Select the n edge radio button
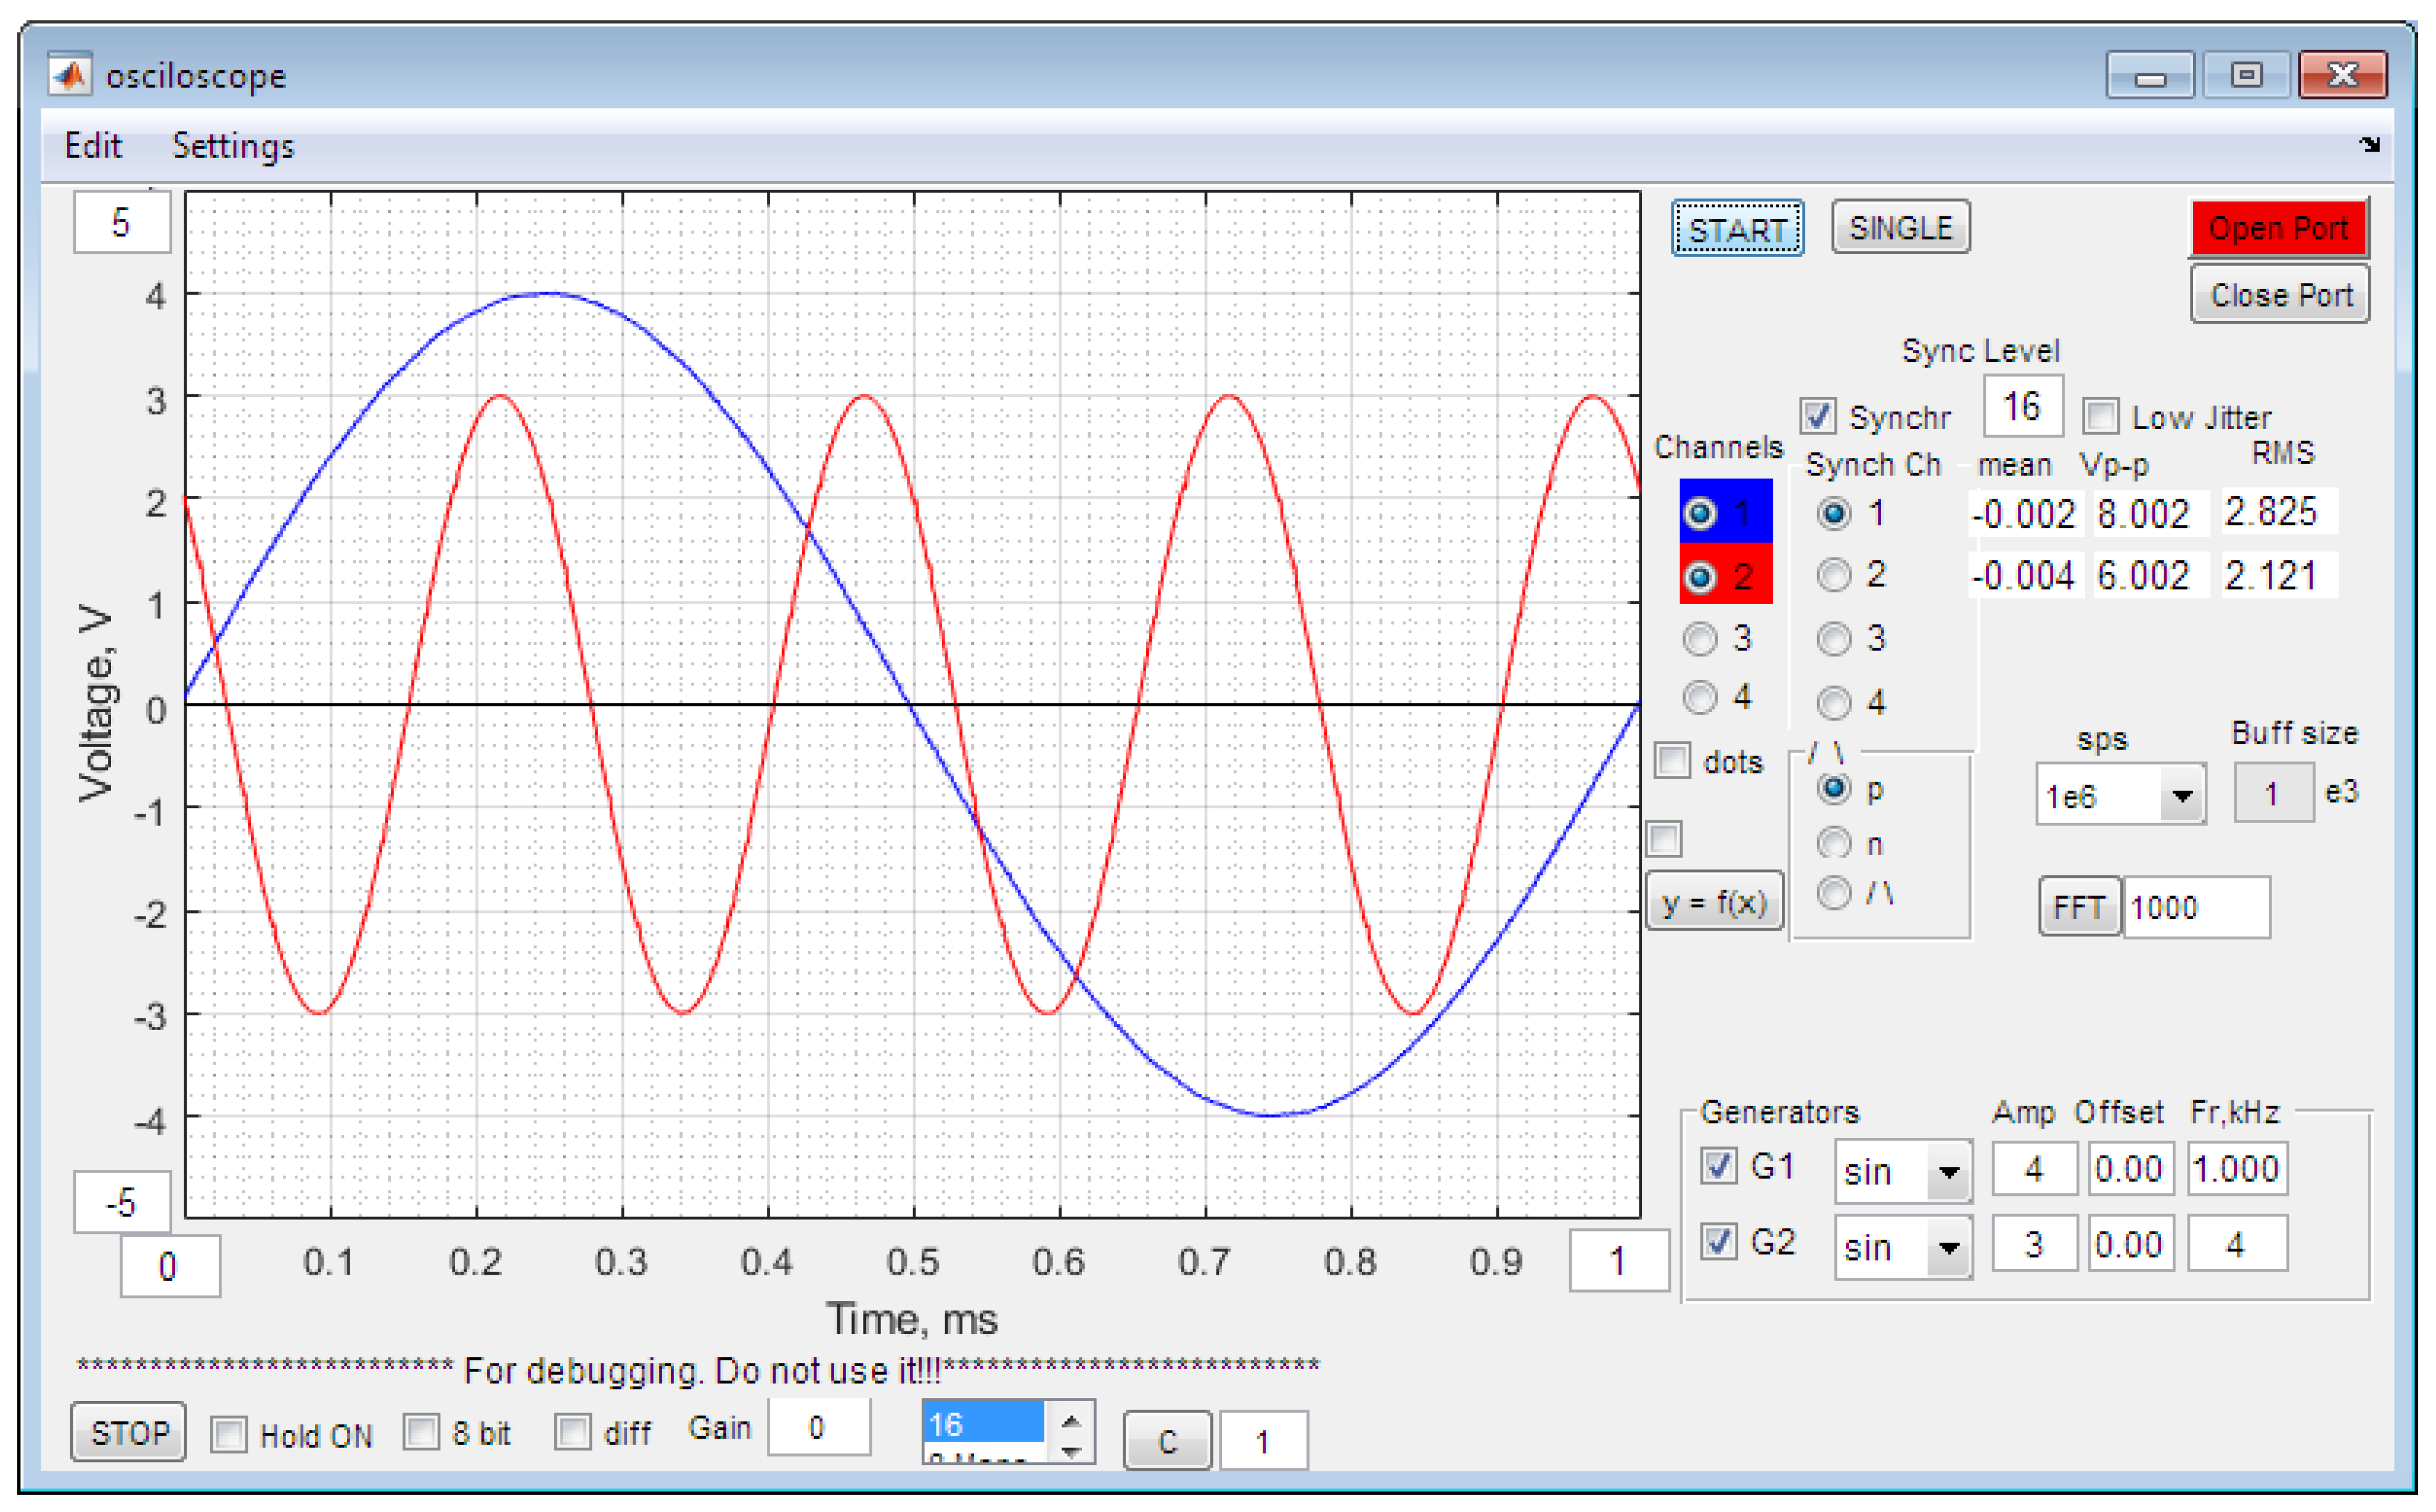 click(1834, 844)
